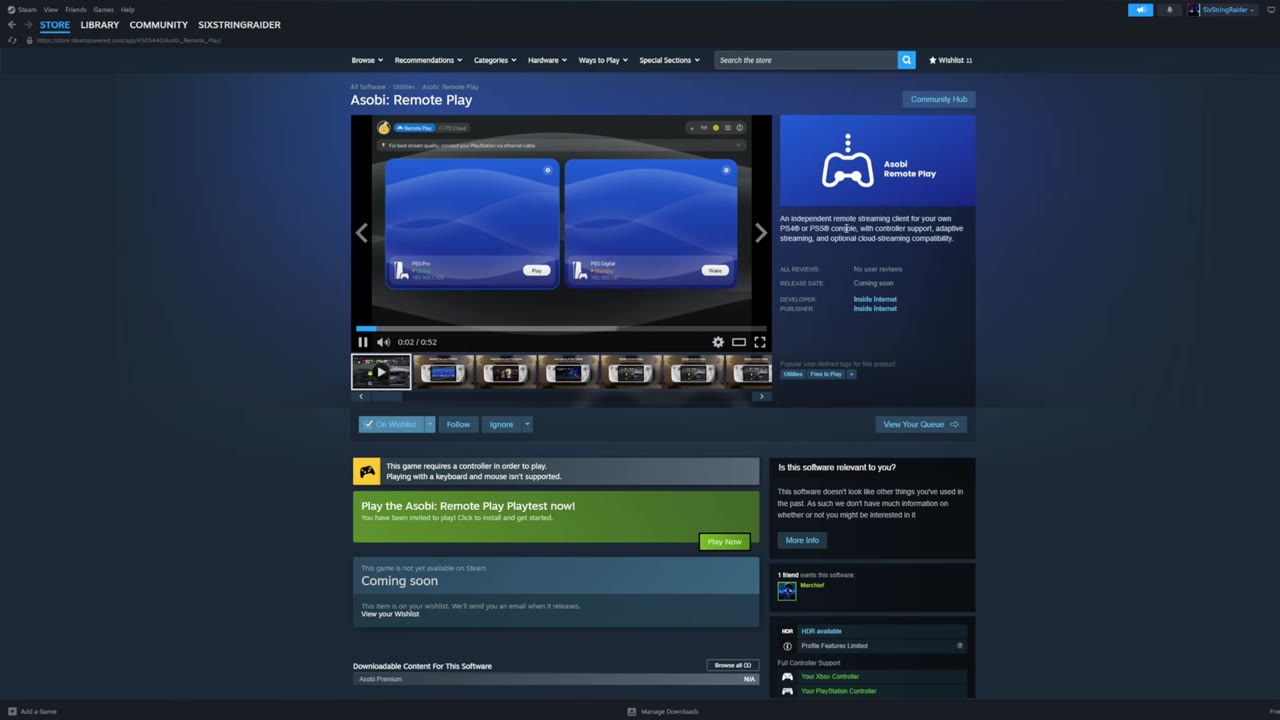Switch to the LIBRARY tab
Viewport: 1280px width, 720px height.
coord(100,25)
